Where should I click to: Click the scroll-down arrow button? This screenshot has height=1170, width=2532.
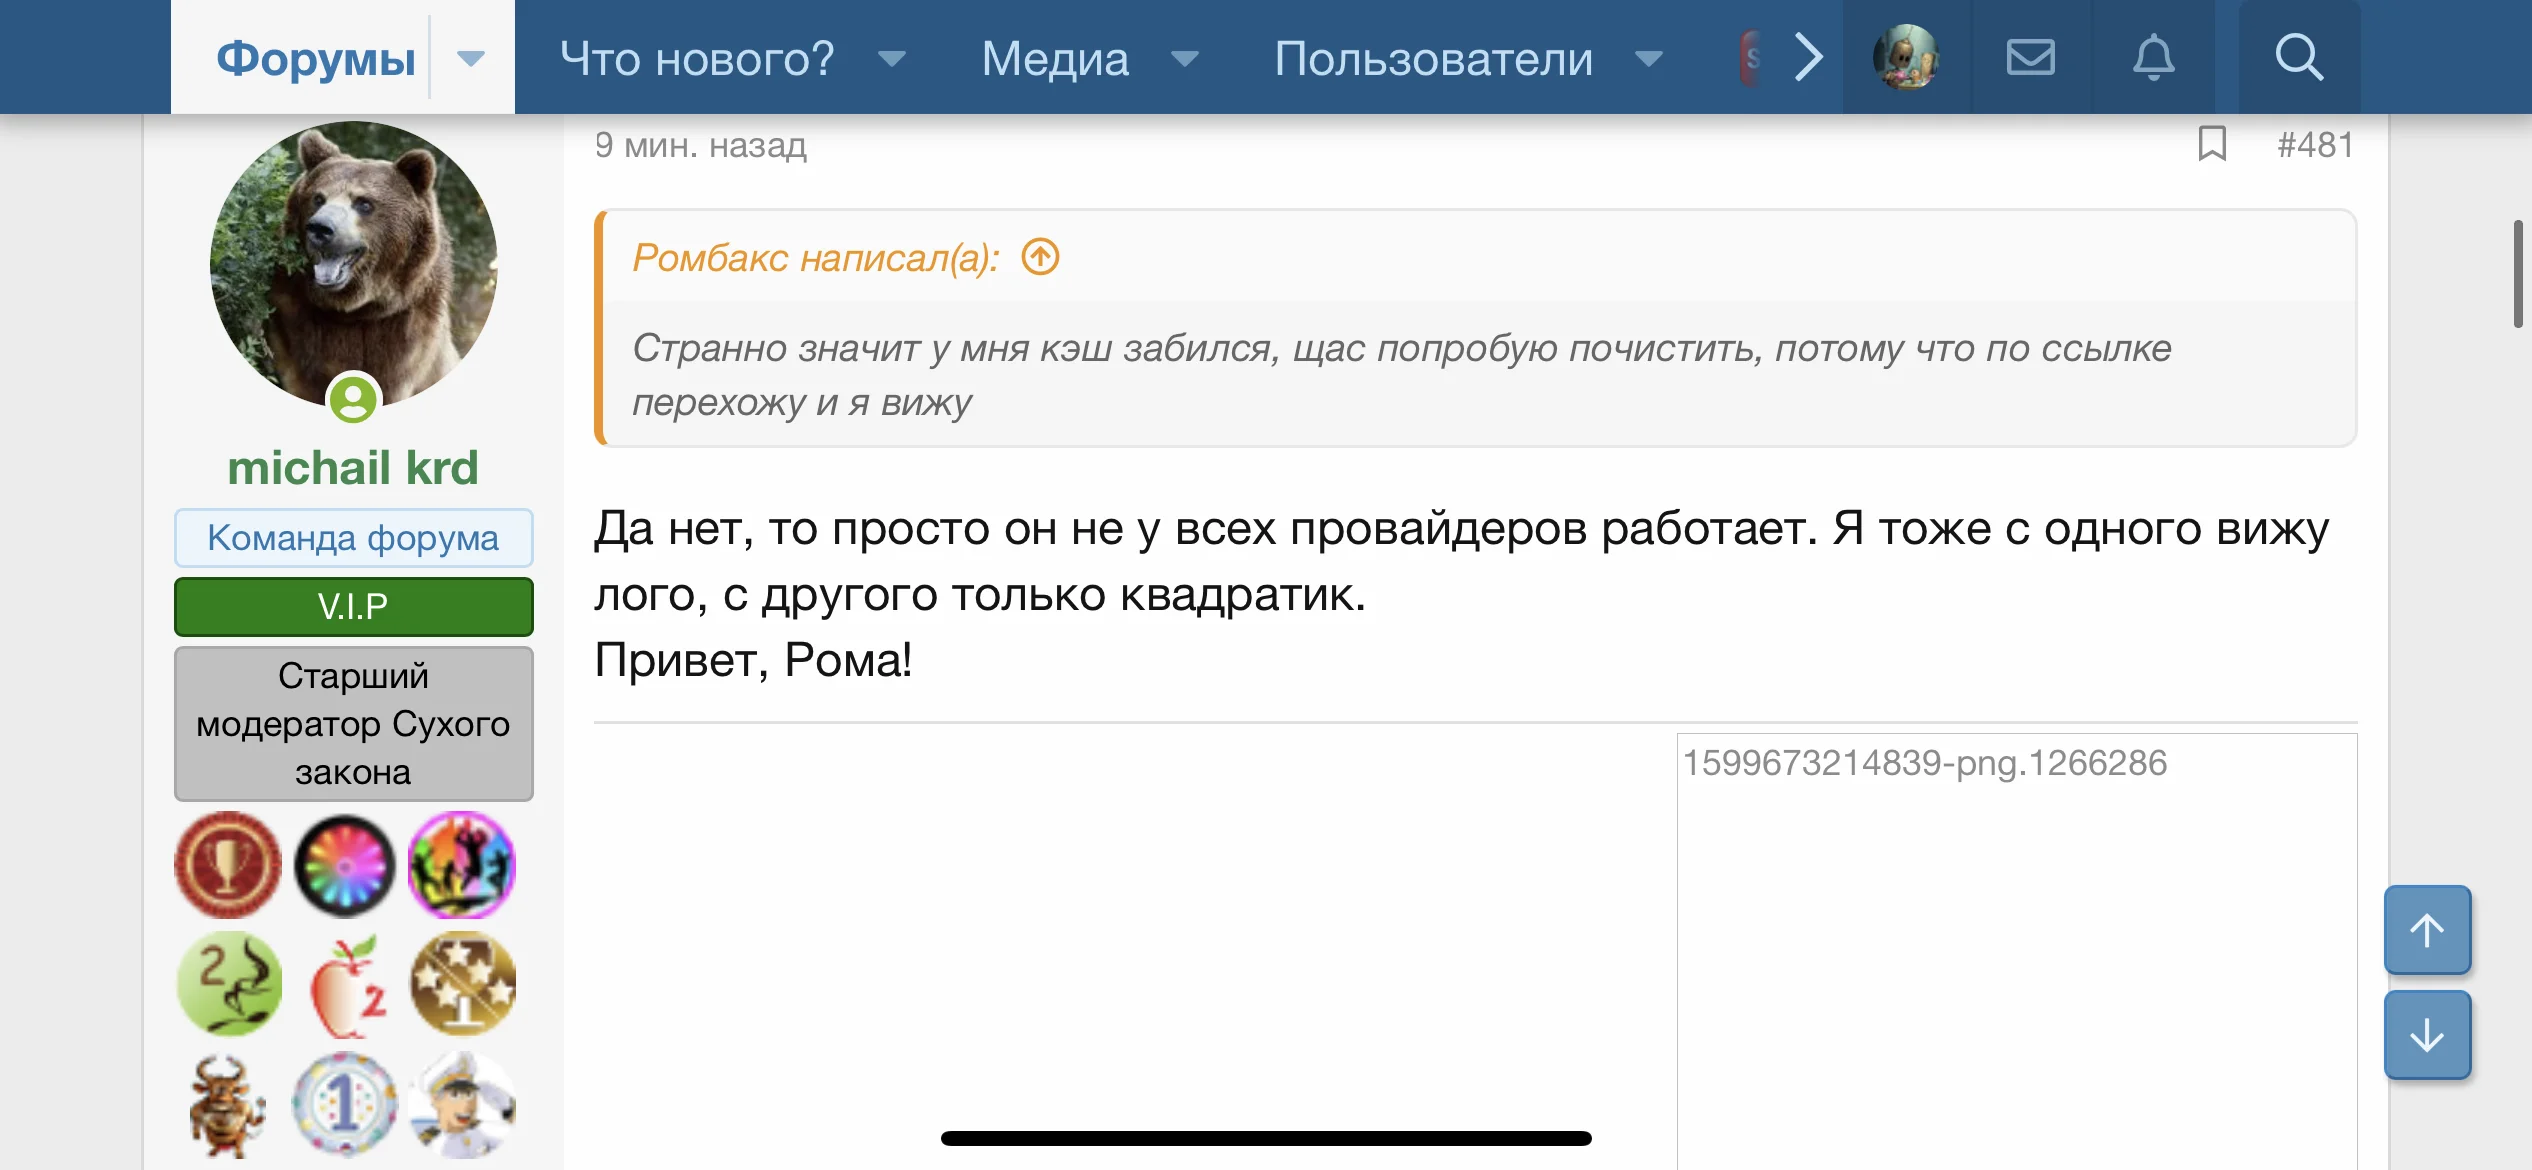coord(2427,1035)
